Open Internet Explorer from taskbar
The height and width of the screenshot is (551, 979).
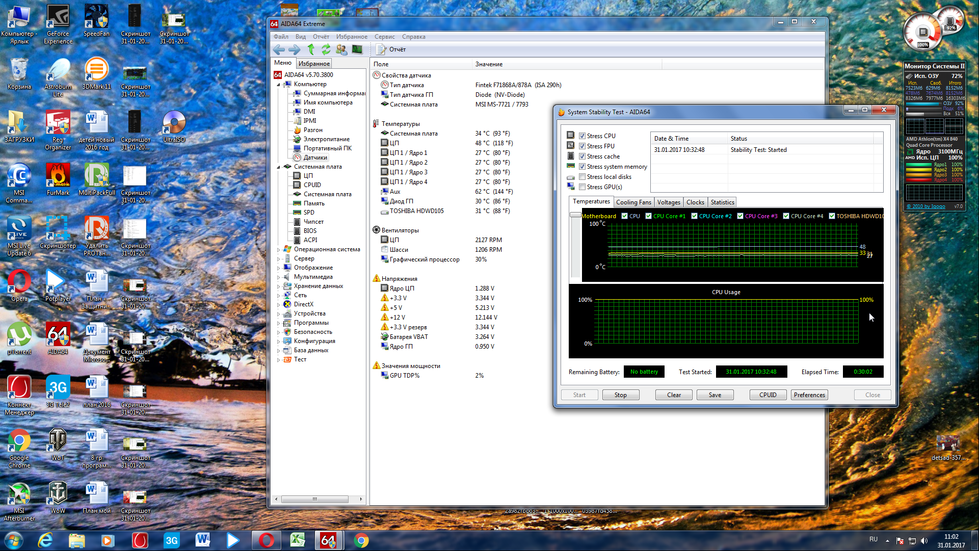(45, 540)
